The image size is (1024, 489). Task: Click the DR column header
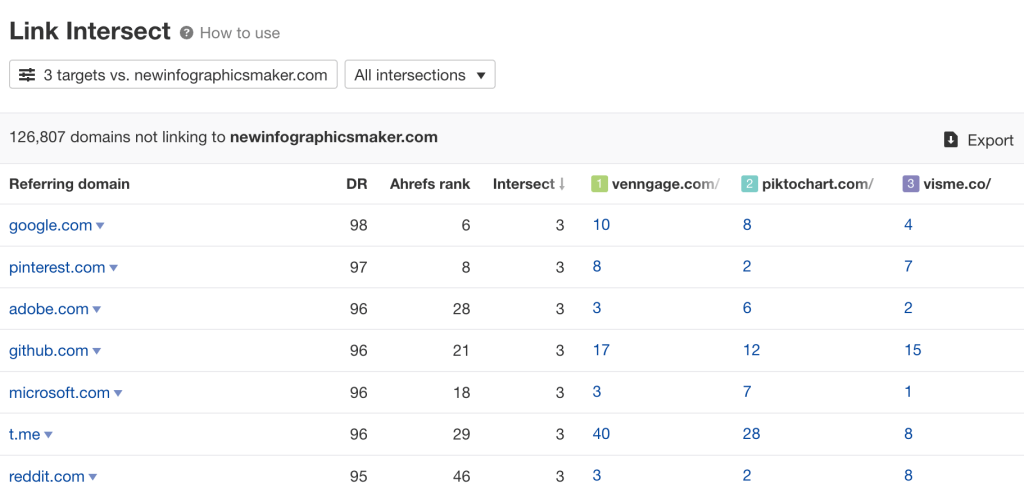click(x=356, y=184)
